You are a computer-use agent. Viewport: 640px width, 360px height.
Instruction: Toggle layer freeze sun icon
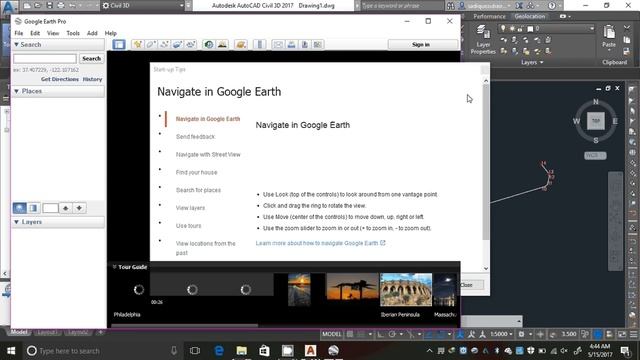(512, 29)
